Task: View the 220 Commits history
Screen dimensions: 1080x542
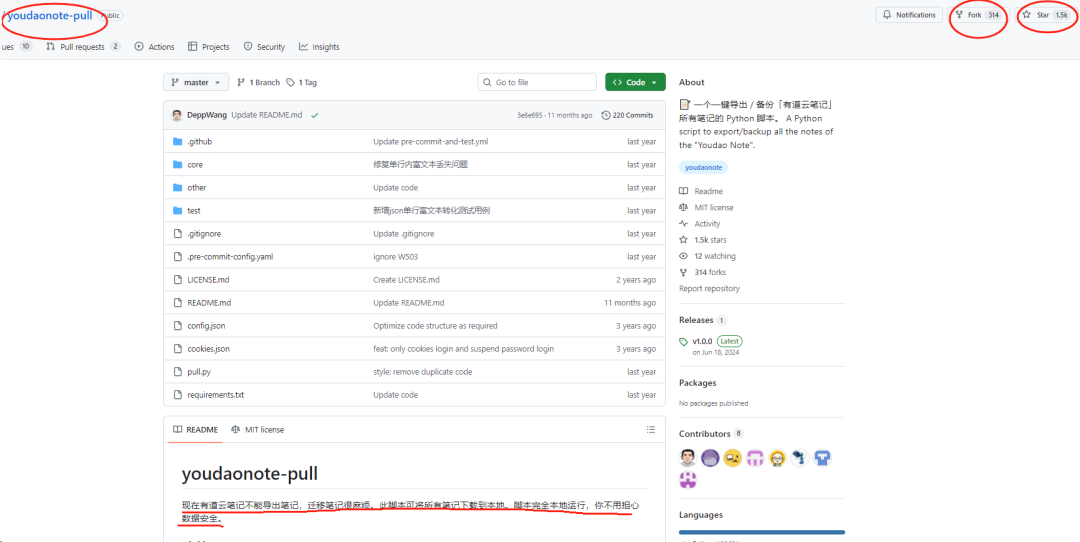Action: click(x=627, y=115)
